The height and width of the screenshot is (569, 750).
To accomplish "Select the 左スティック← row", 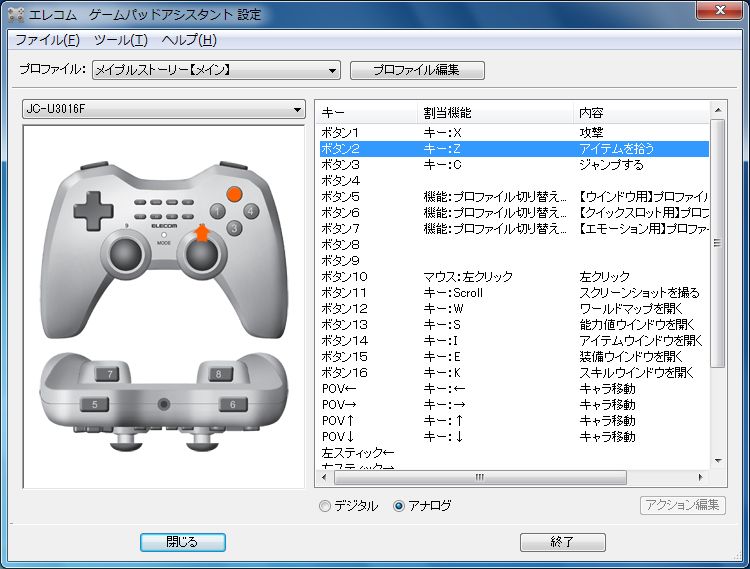I will click(x=514, y=453).
